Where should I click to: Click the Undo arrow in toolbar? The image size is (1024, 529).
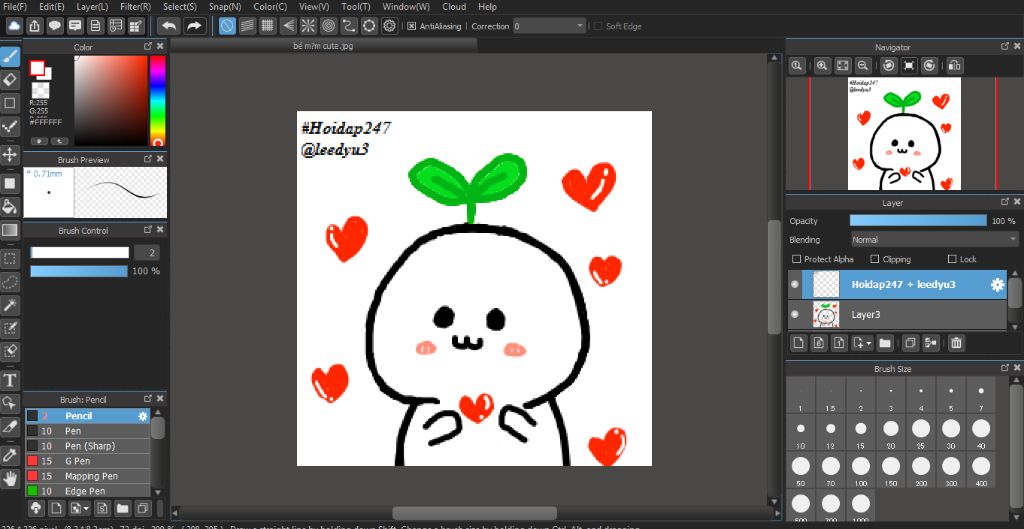pyautogui.click(x=169, y=26)
